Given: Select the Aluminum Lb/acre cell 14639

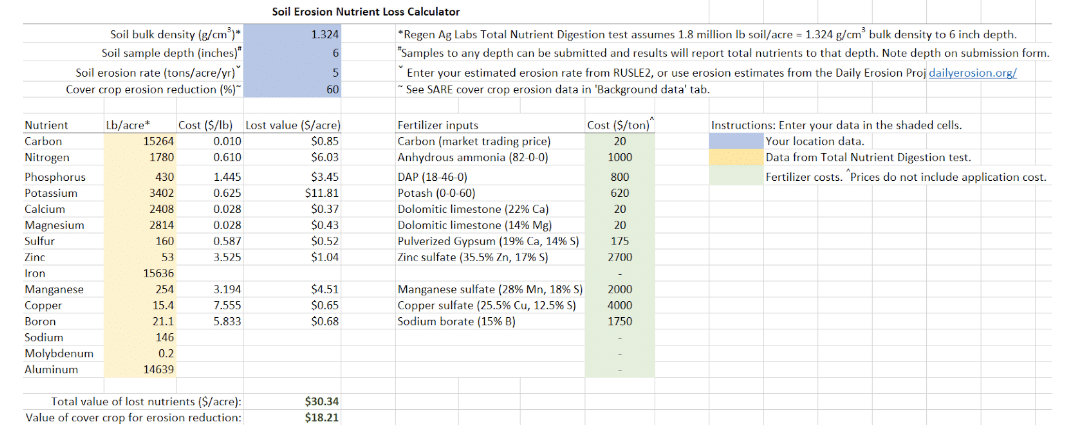Looking at the screenshot, I should (139, 369).
